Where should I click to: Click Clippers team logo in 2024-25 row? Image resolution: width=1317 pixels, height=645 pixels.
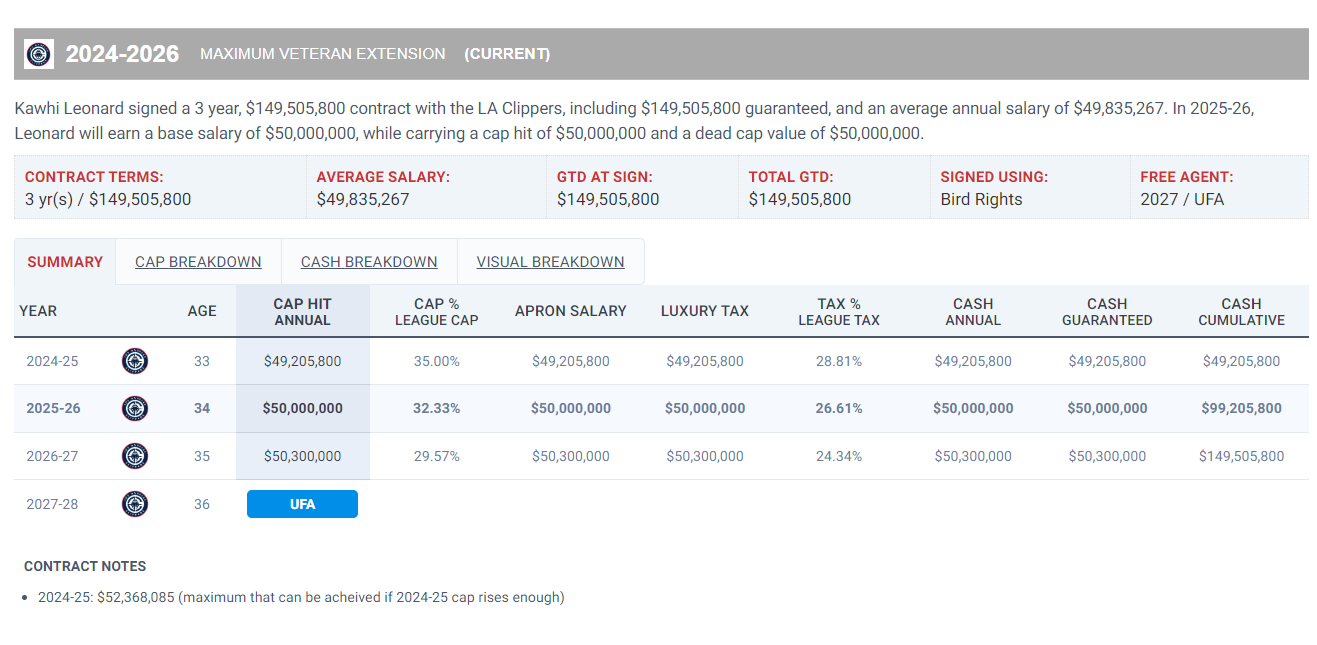[x=135, y=361]
